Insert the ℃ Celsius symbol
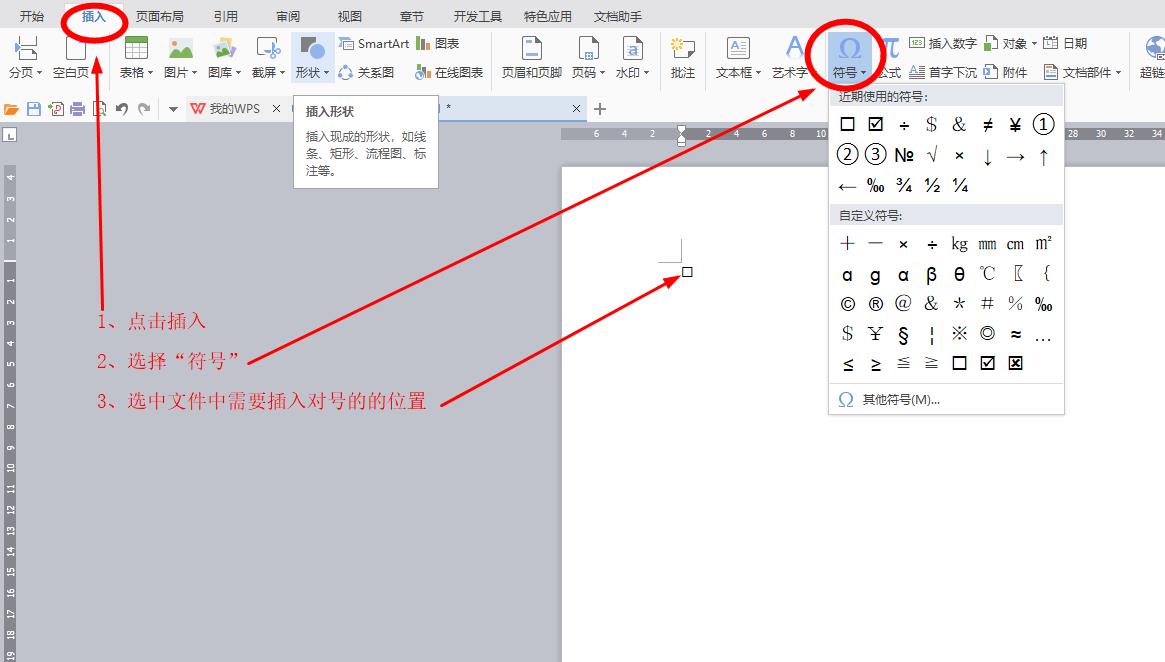The height and width of the screenshot is (662, 1165). pos(987,273)
